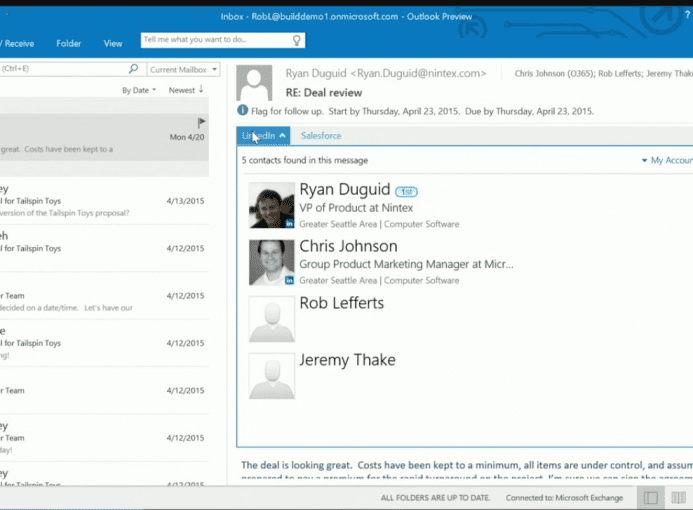Open the Folder ribbon tab

point(69,43)
